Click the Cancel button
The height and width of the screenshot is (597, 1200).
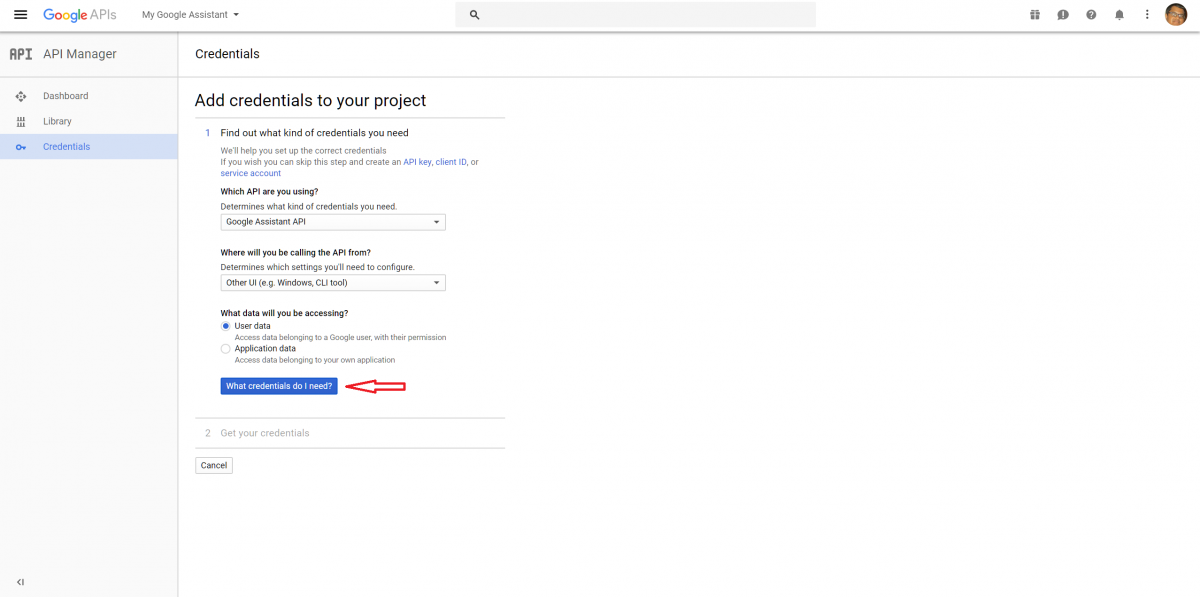click(214, 465)
